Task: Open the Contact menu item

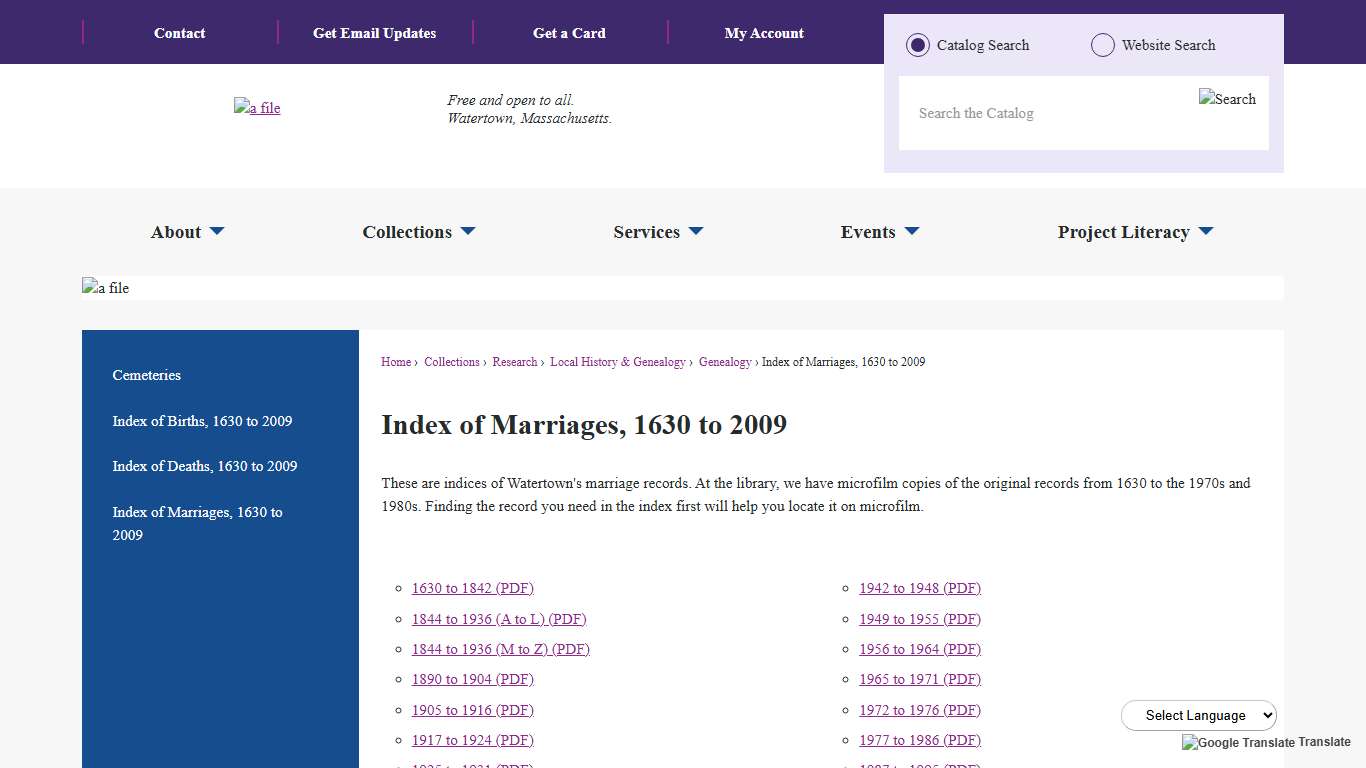Action: point(179,32)
